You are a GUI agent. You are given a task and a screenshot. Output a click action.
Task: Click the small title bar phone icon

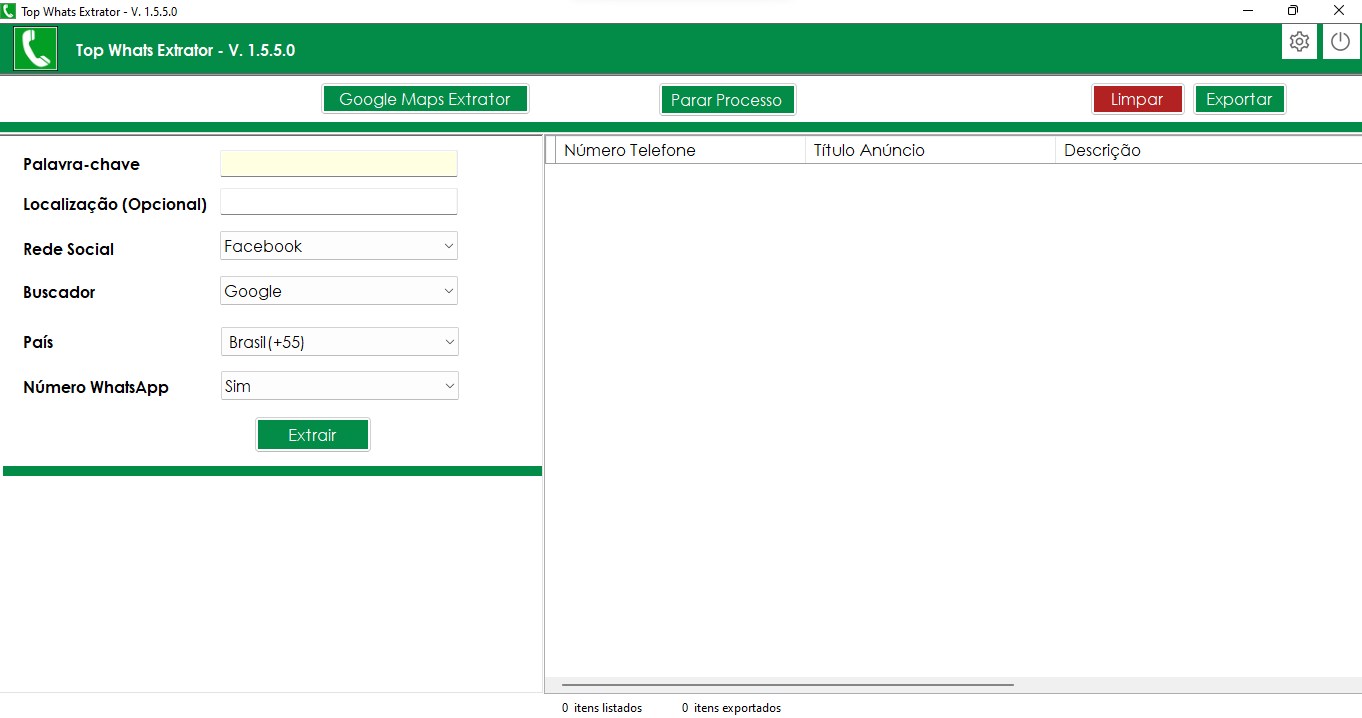coord(9,10)
